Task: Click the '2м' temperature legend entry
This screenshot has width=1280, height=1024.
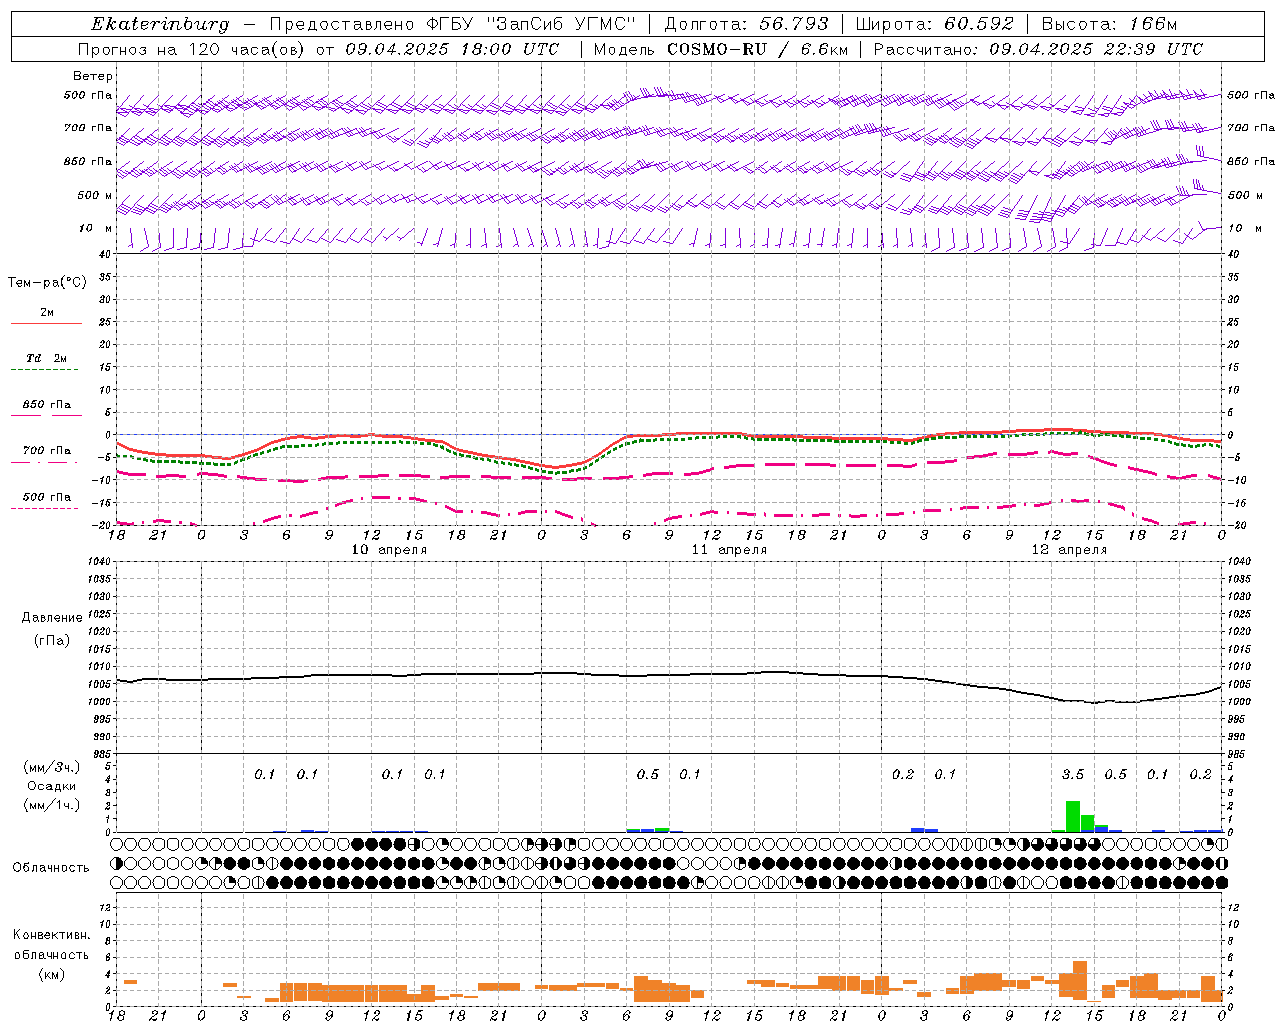Action: coord(47,313)
